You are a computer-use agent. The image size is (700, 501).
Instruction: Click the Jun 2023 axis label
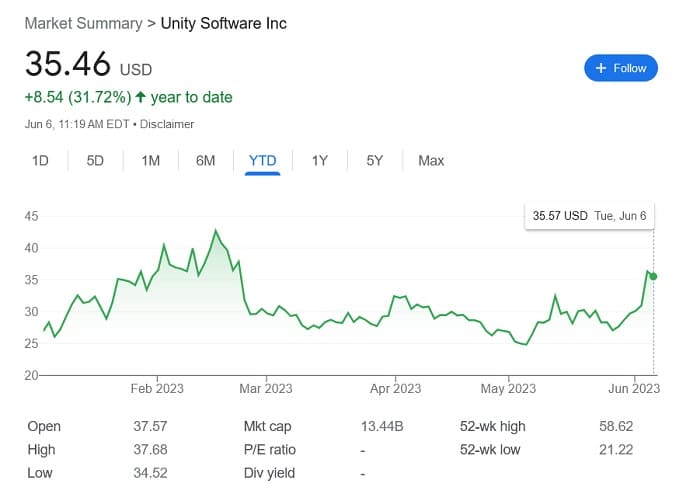click(634, 388)
